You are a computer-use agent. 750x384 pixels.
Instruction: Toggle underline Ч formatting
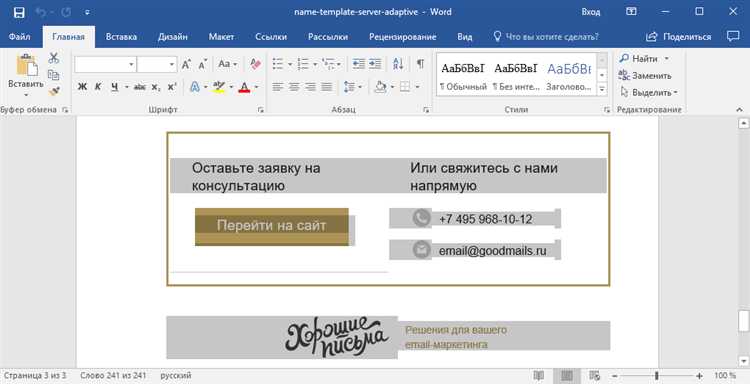click(114, 87)
